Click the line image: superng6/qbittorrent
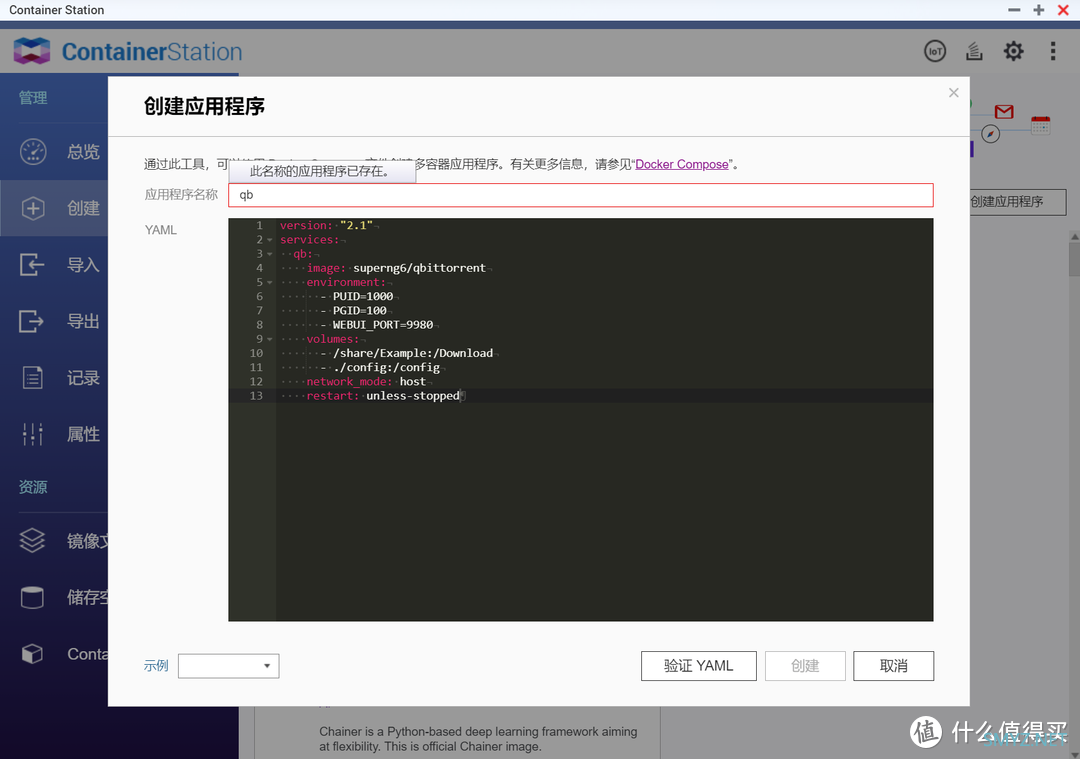1080x759 pixels. pyautogui.click(x=396, y=268)
